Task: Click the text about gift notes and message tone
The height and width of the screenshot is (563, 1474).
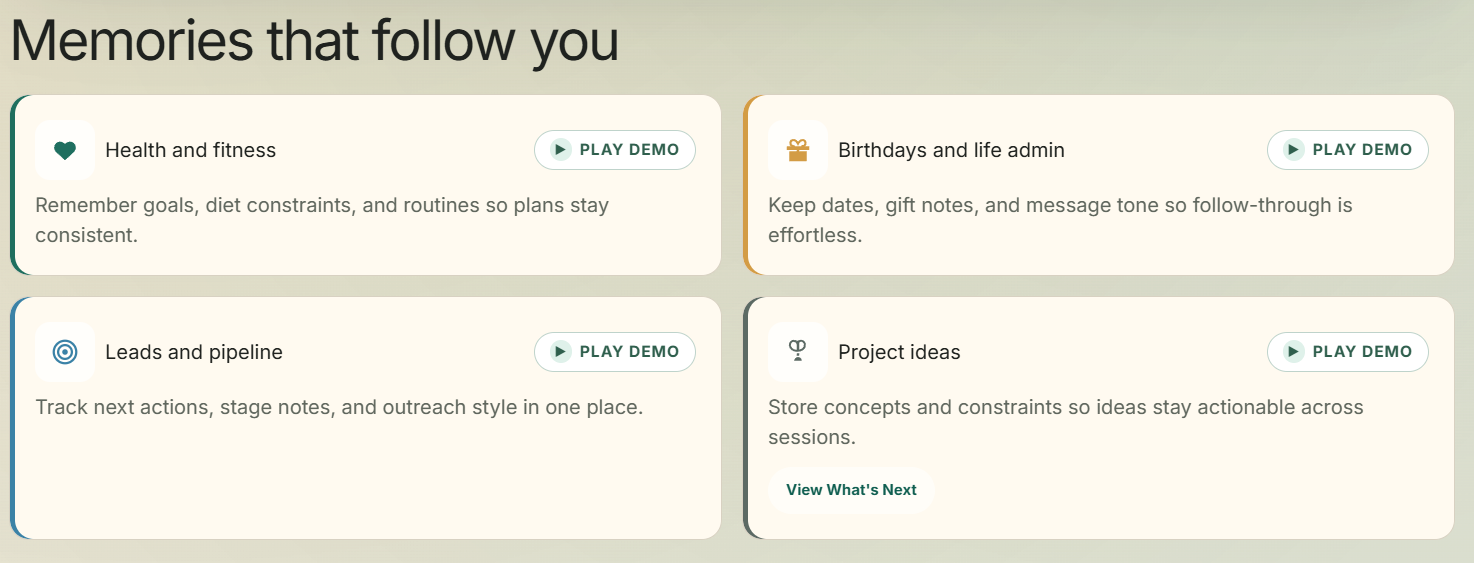Action: pyautogui.click(x=1060, y=220)
